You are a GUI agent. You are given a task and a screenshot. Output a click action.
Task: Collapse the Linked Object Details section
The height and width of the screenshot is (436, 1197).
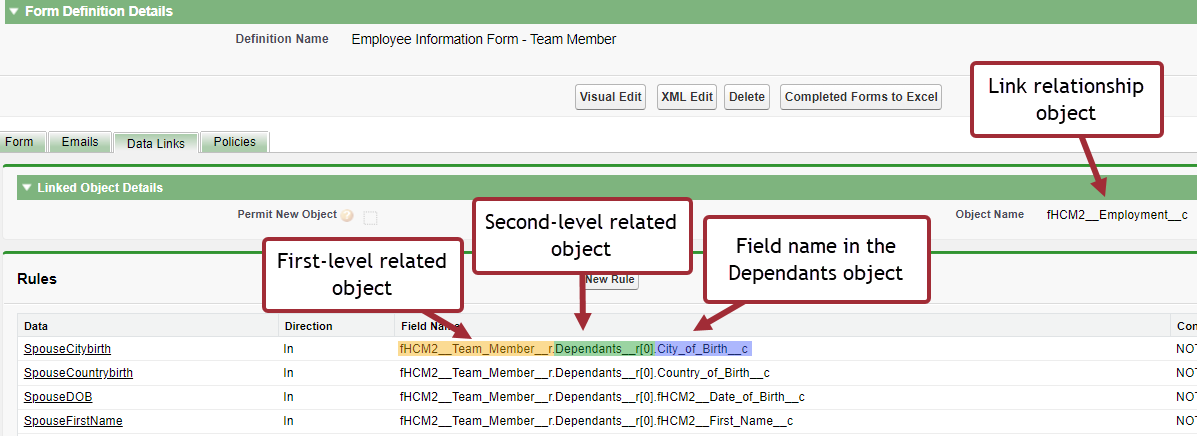[x=27, y=187]
